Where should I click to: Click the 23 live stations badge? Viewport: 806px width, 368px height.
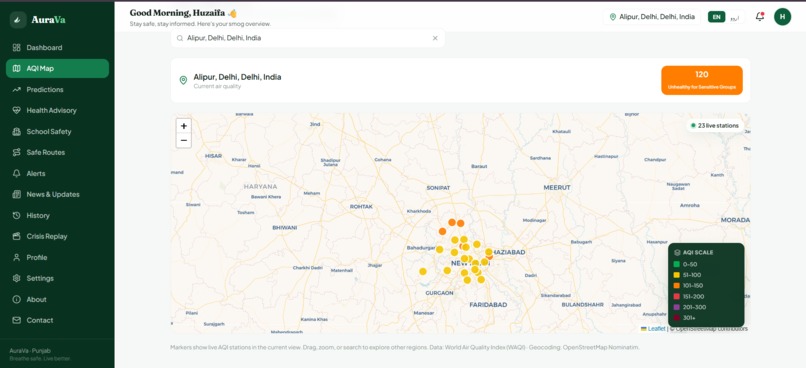[x=715, y=125]
